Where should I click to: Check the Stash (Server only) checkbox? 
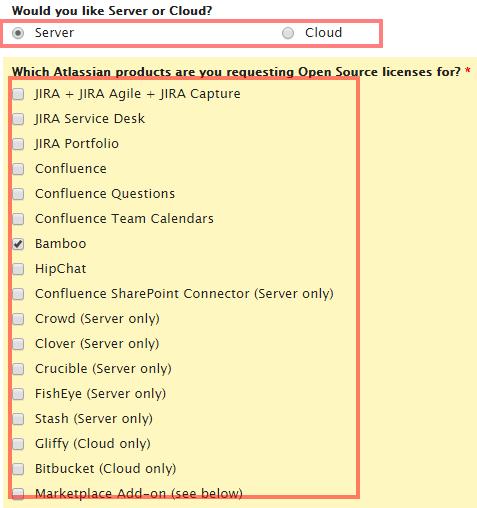[x=18, y=419]
